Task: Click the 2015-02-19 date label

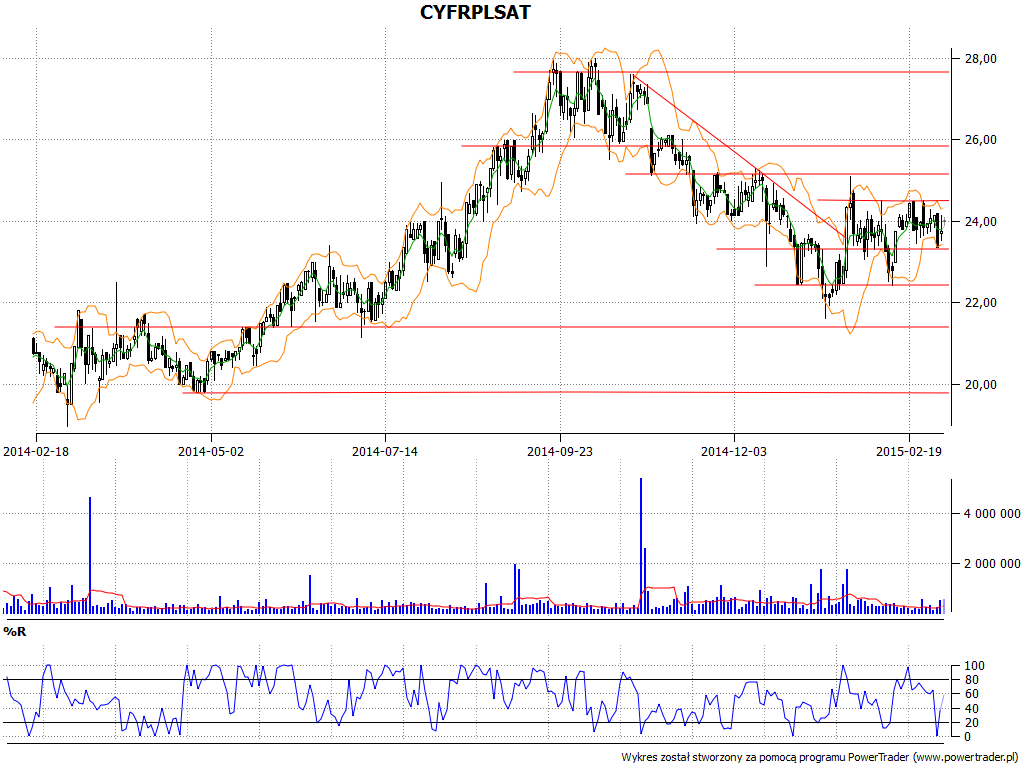Action: pyautogui.click(x=908, y=451)
